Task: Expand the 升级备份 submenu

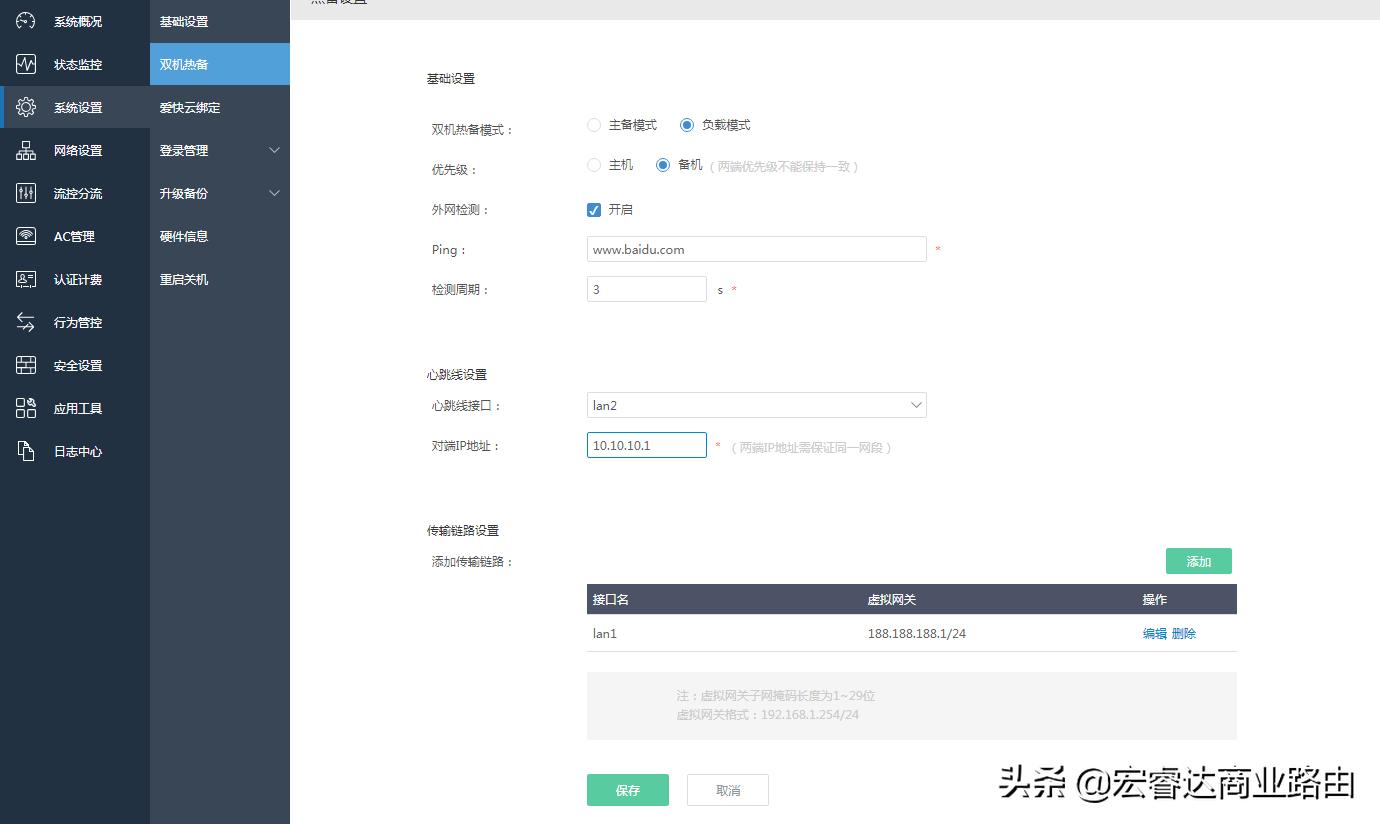Action: pos(187,193)
